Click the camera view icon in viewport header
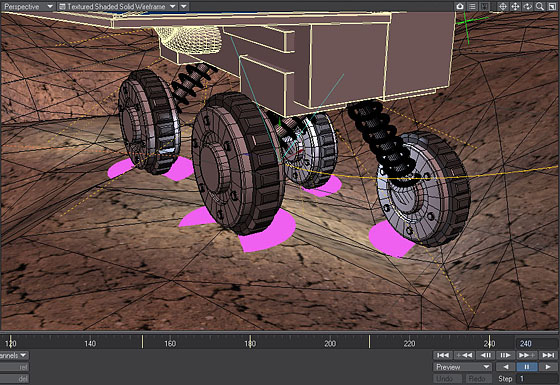Viewport: 560px width, 385px height. click(460, 6)
